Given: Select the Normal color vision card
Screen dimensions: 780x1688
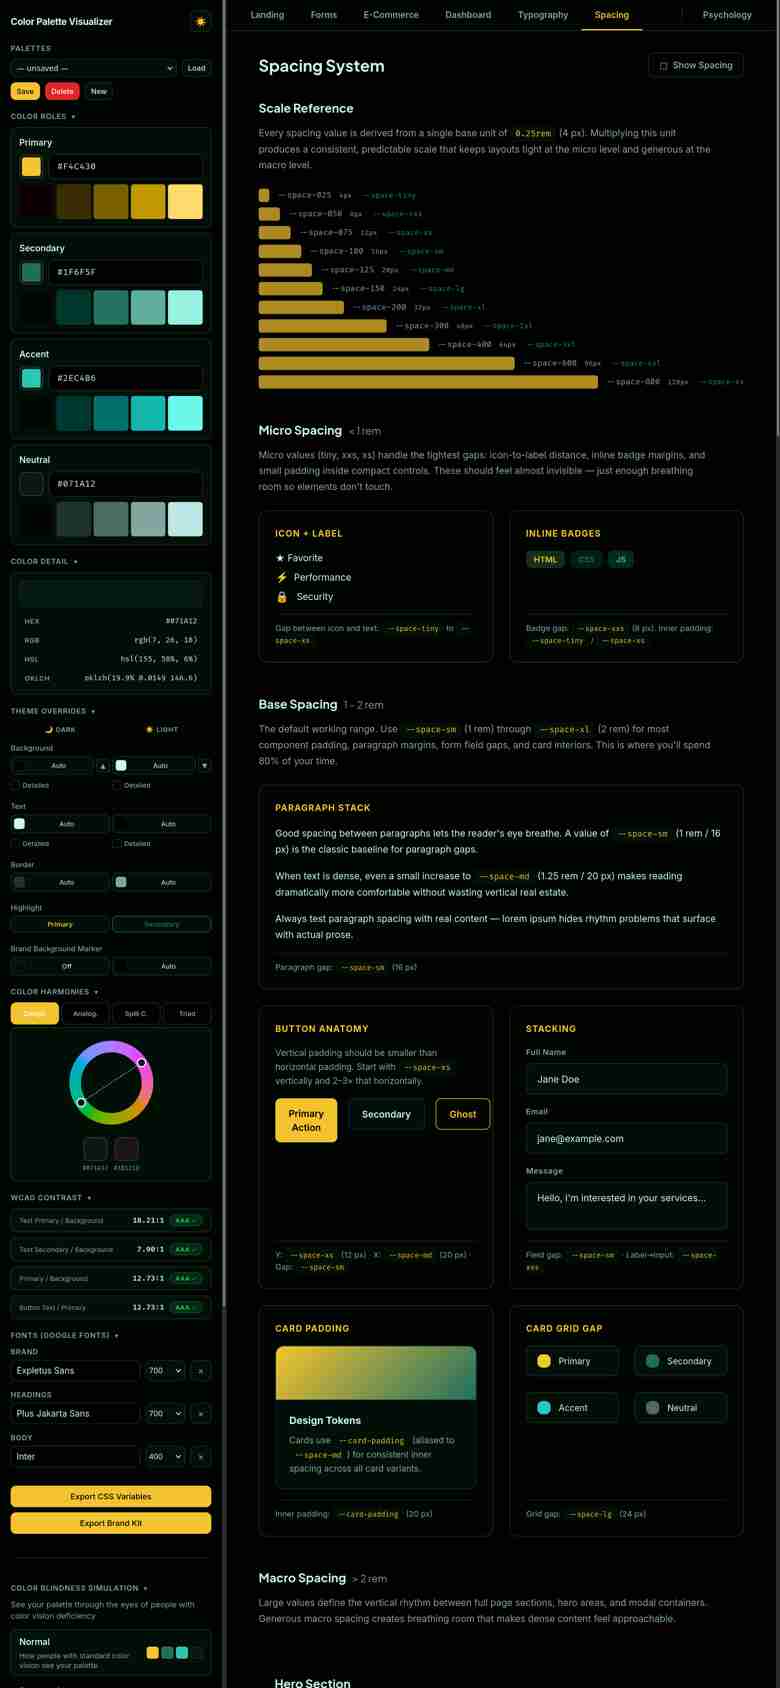Looking at the screenshot, I should click(111, 1652).
